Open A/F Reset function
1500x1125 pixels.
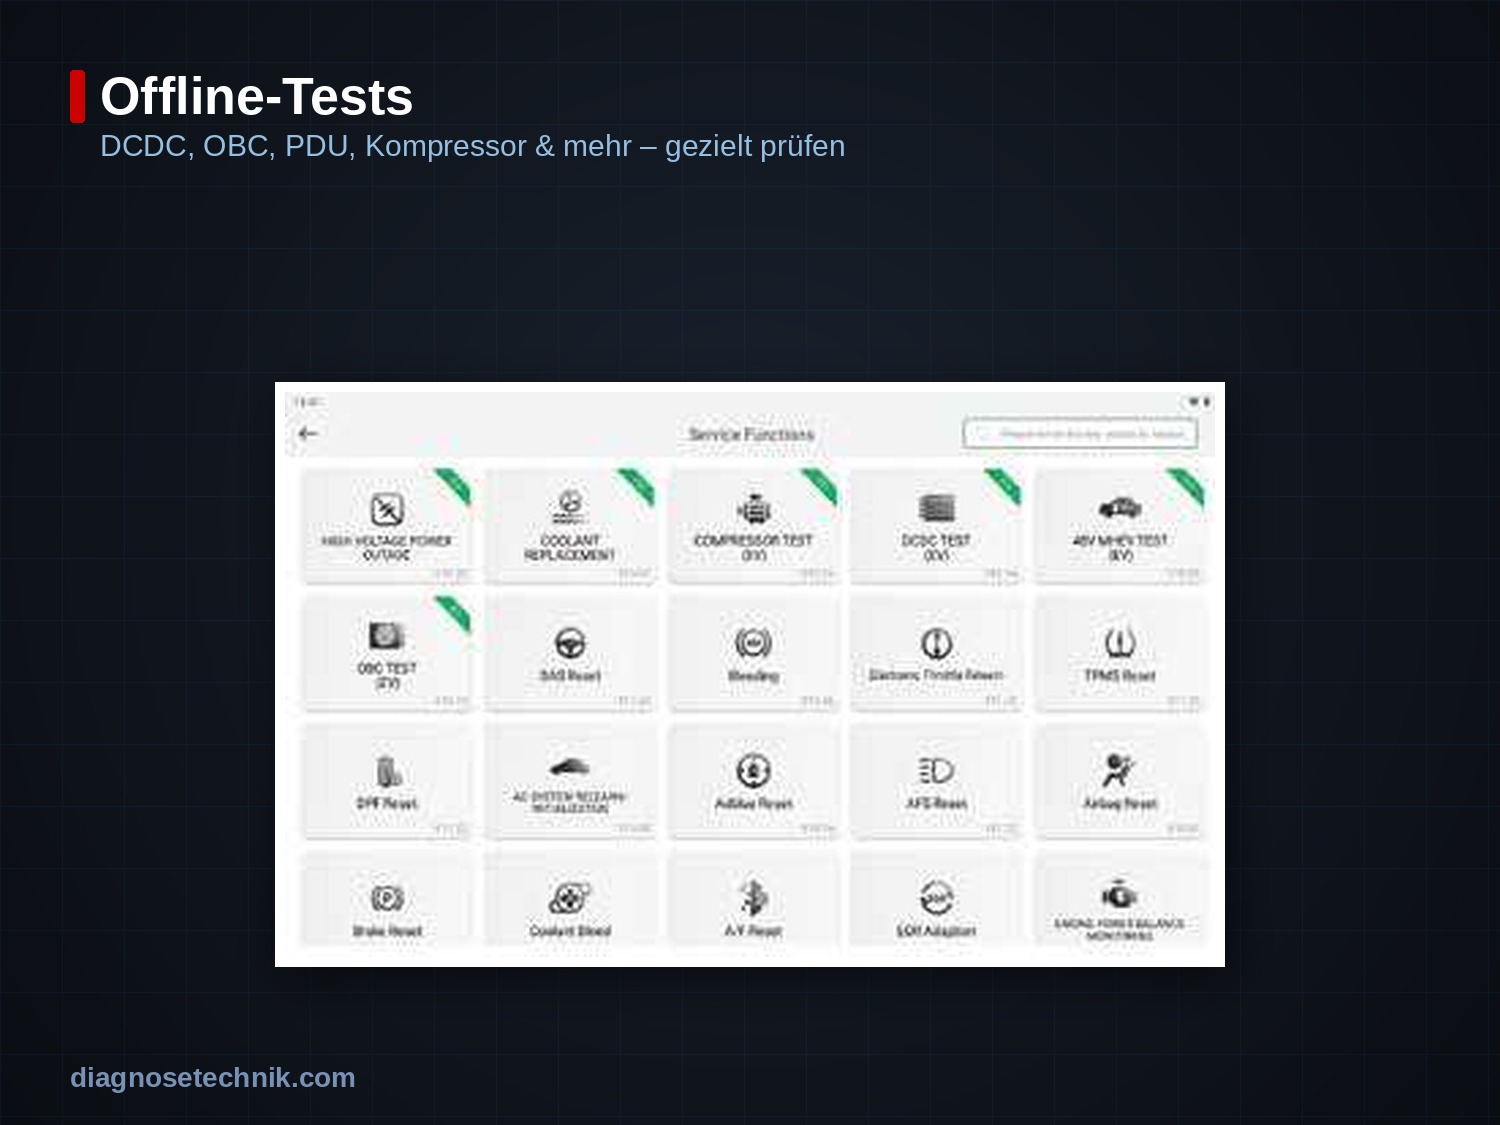pos(753,900)
